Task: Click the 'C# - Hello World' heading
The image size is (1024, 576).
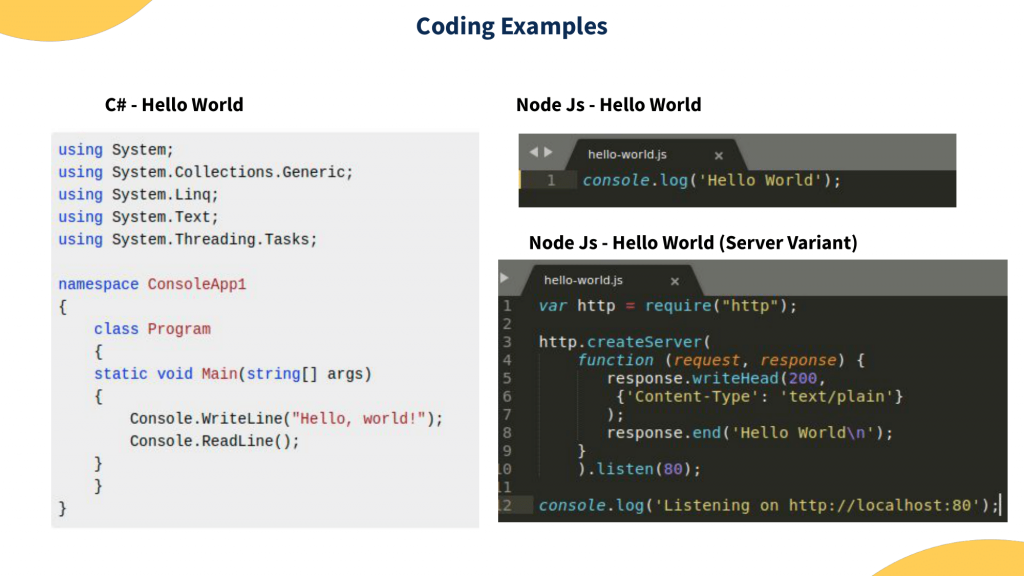Action: (x=174, y=104)
